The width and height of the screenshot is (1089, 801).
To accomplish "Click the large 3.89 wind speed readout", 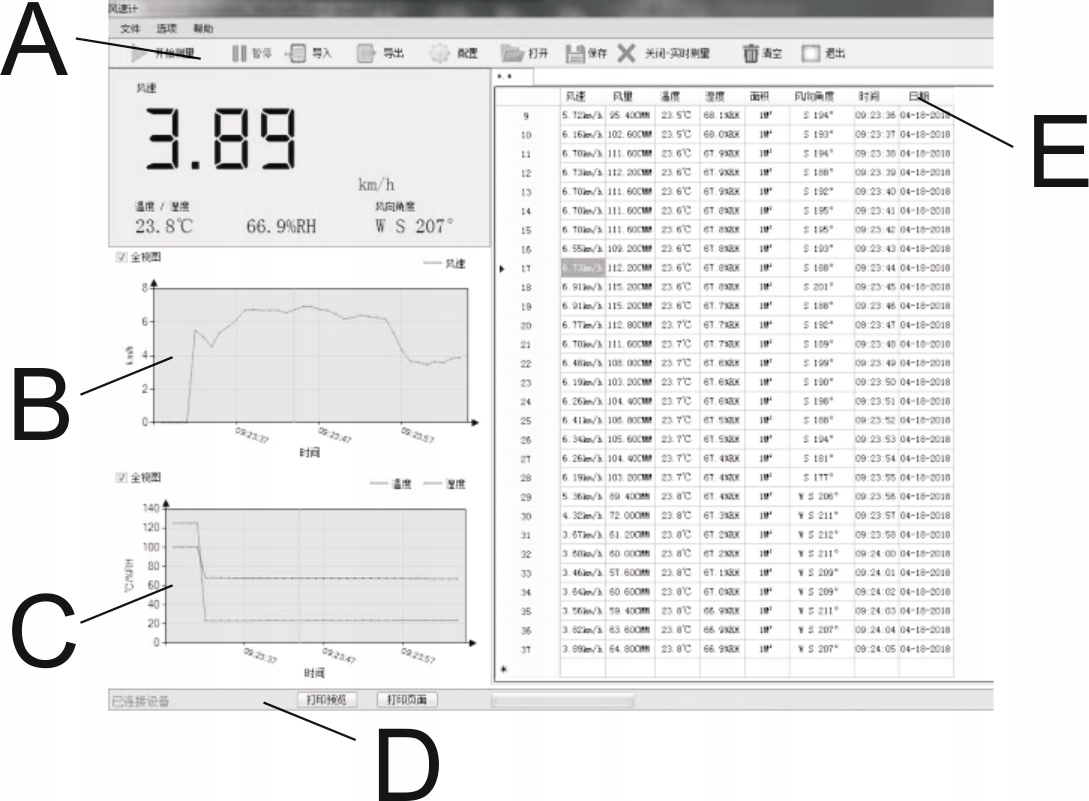I will pos(221,139).
